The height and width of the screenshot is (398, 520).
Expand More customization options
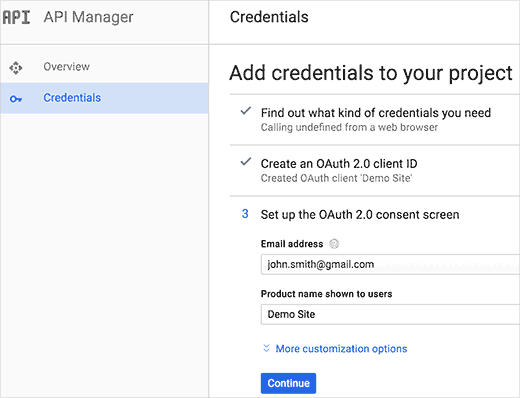(341, 349)
